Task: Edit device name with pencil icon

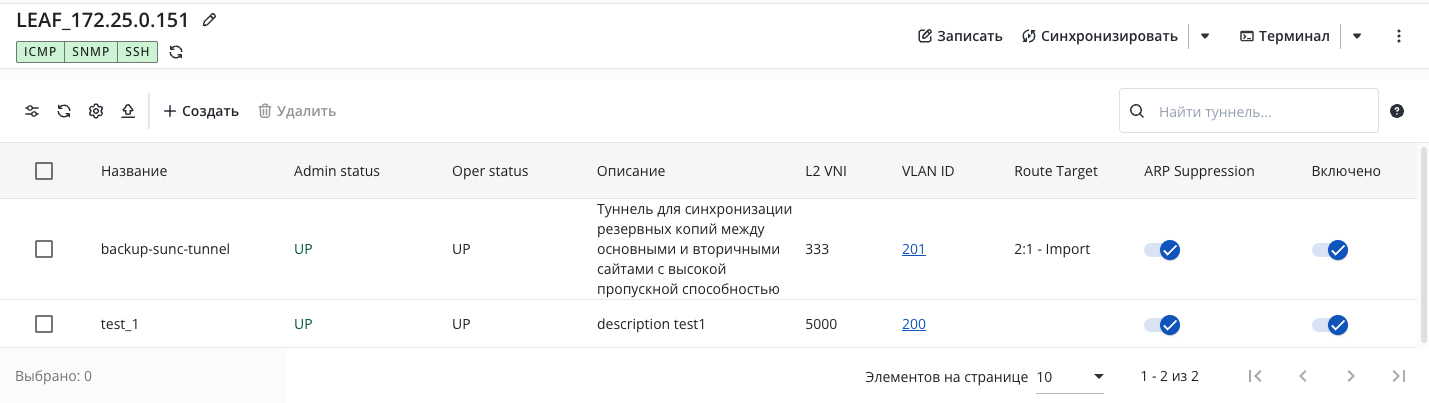Action: [209, 20]
